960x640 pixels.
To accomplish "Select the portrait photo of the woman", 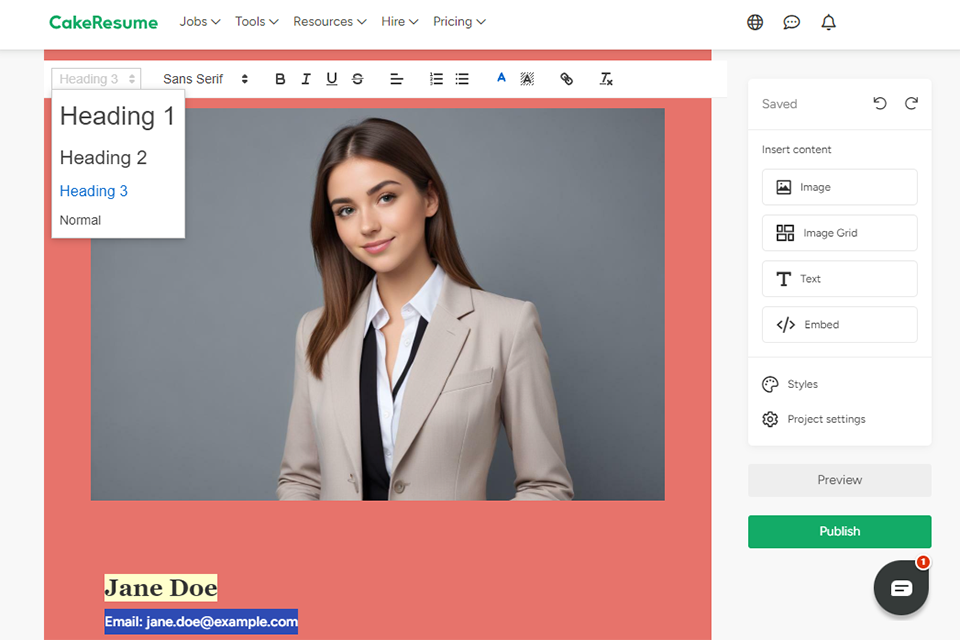I will (378, 304).
